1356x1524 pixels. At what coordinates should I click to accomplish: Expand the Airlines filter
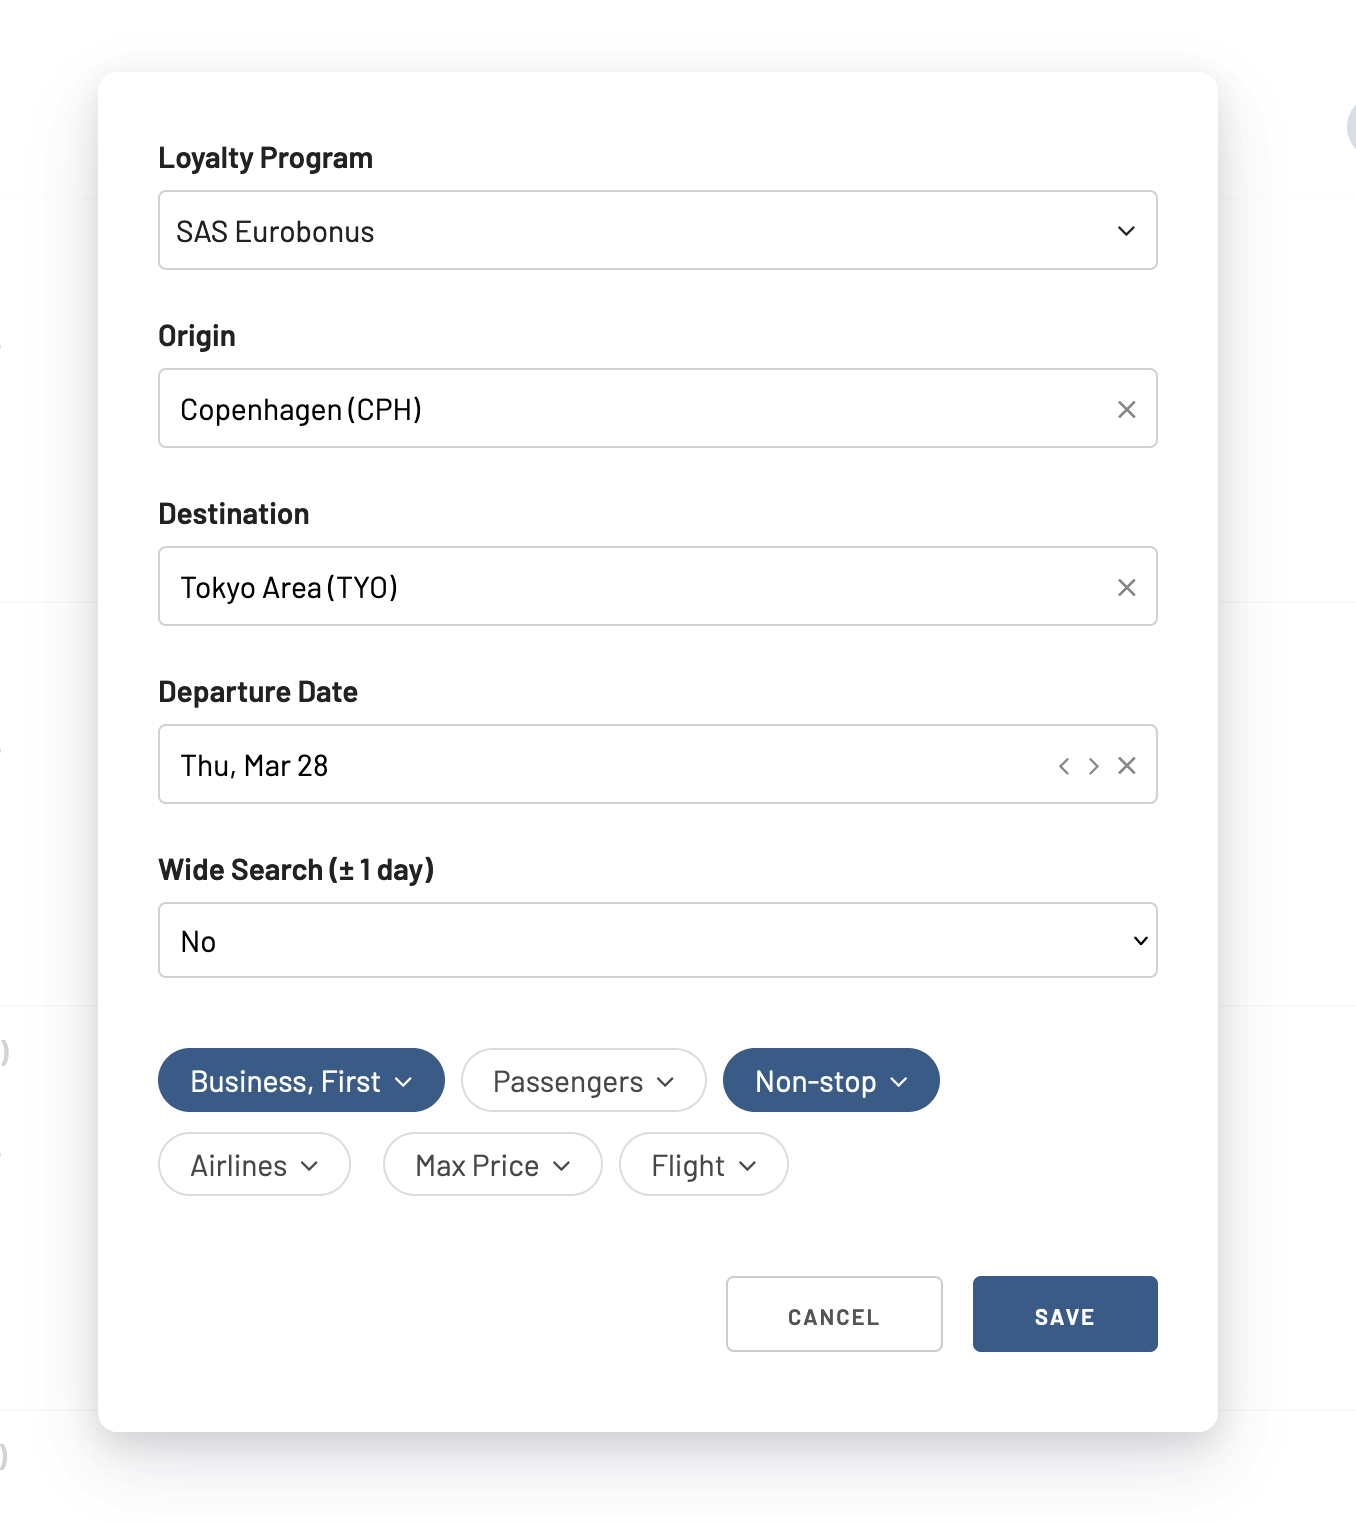coord(254,1164)
